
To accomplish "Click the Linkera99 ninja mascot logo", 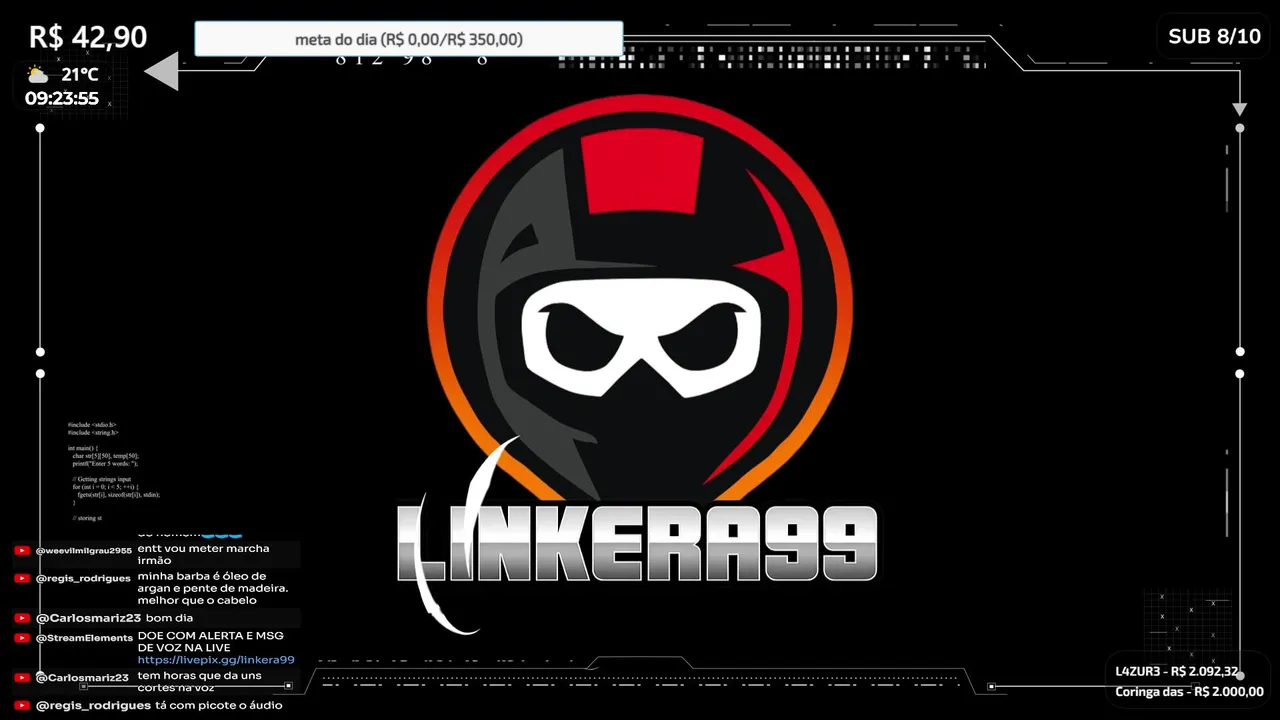I will (x=640, y=300).
